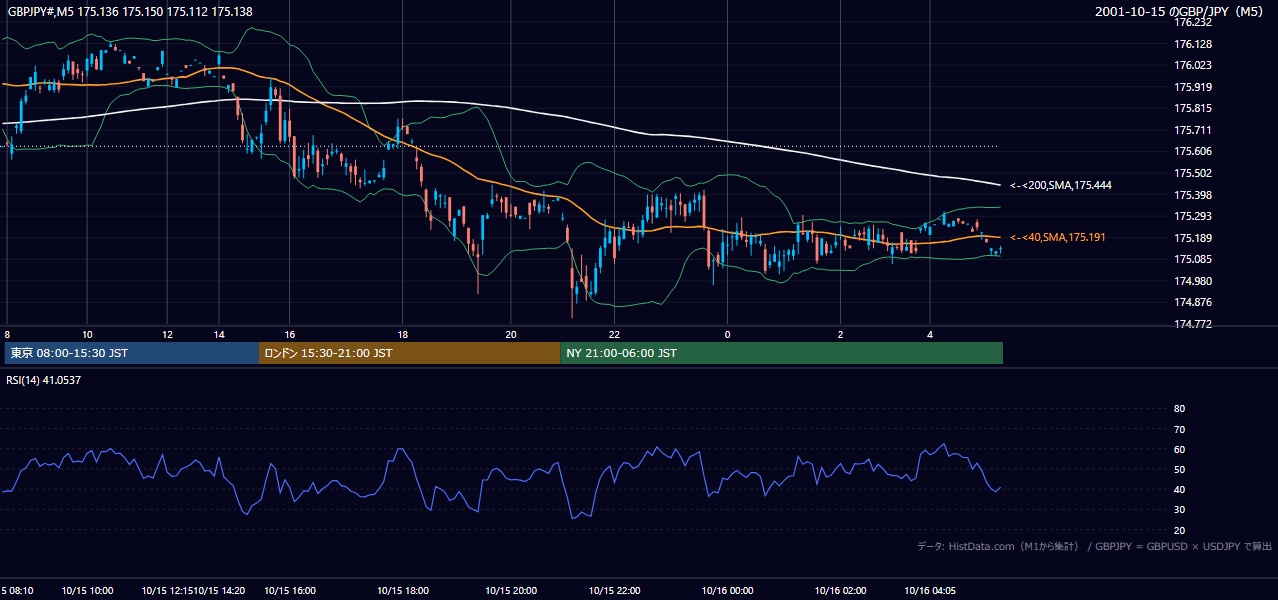Click the bottom date label 10/15 10:00
The width and height of the screenshot is (1278, 600).
point(88,590)
